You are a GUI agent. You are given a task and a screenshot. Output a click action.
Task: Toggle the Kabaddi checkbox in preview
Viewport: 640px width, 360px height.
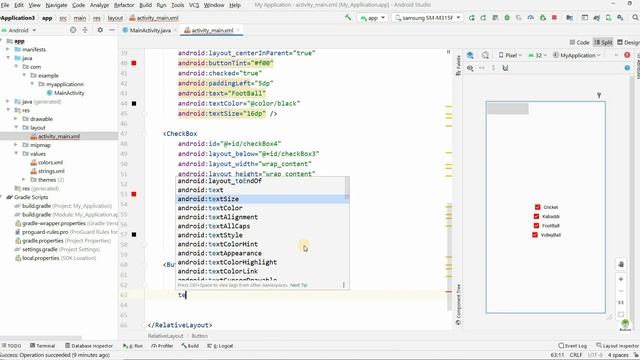537,216
